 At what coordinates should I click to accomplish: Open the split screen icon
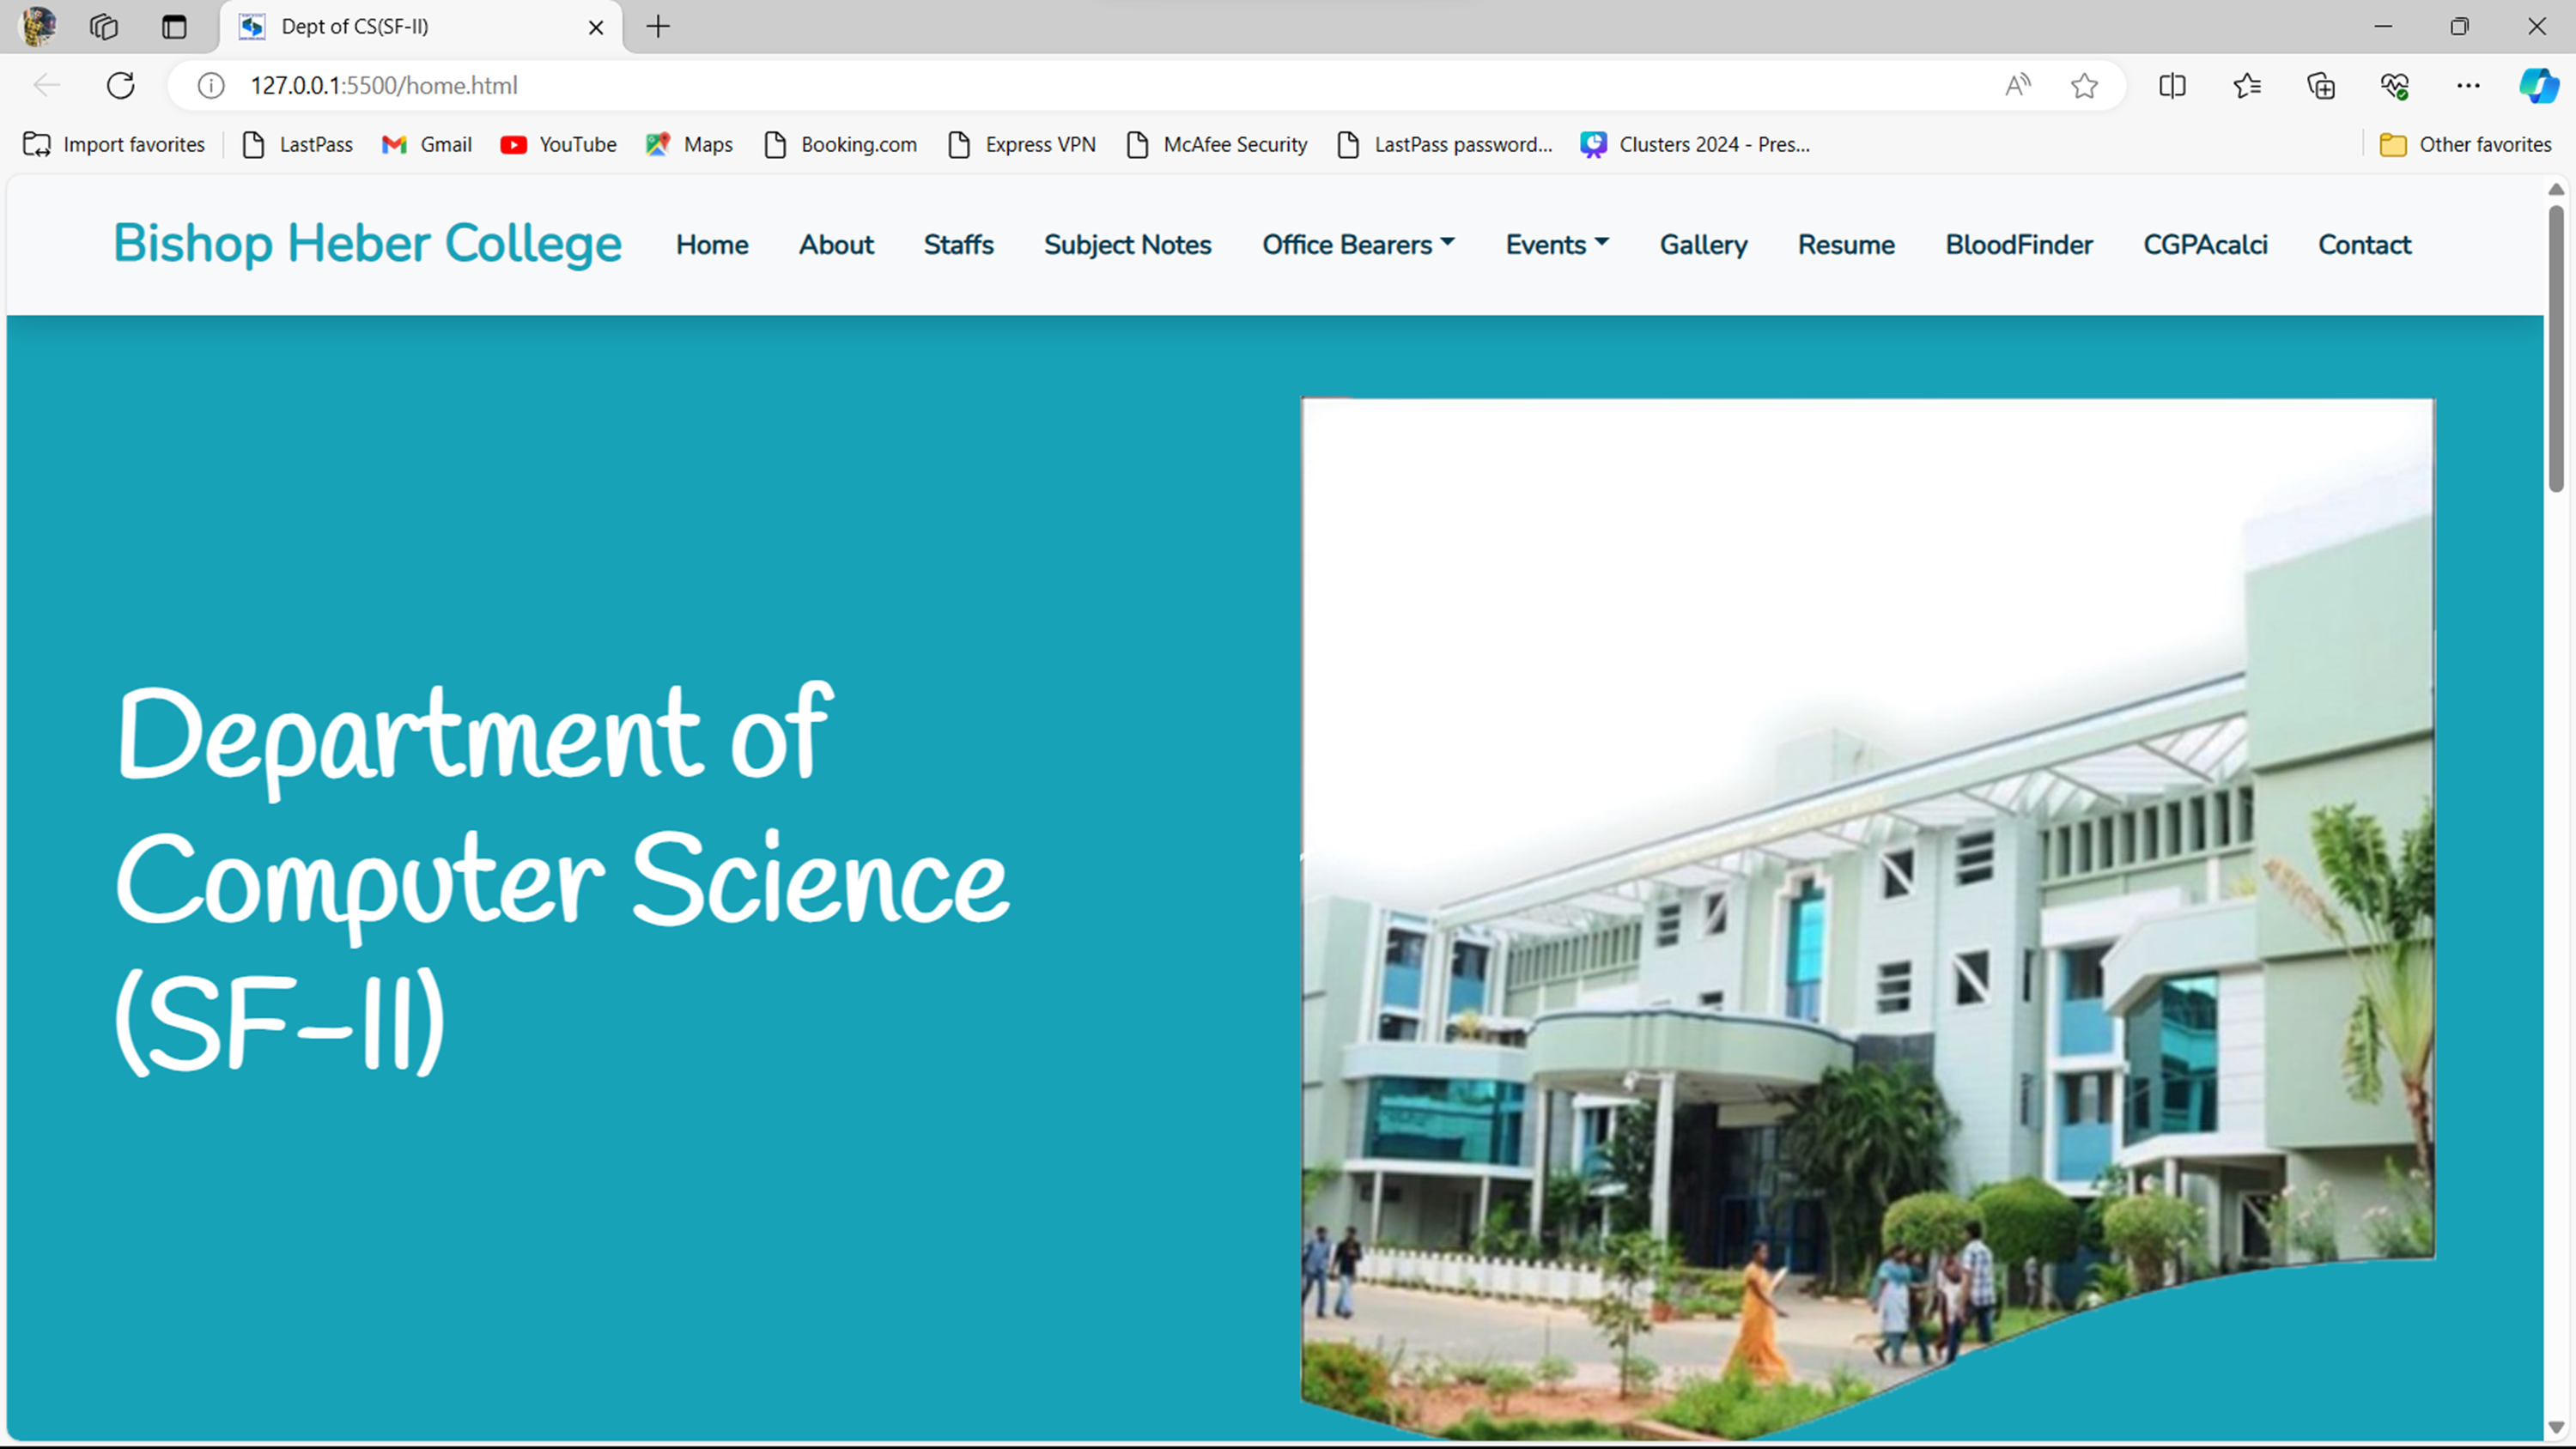(x=2172, y=86)
